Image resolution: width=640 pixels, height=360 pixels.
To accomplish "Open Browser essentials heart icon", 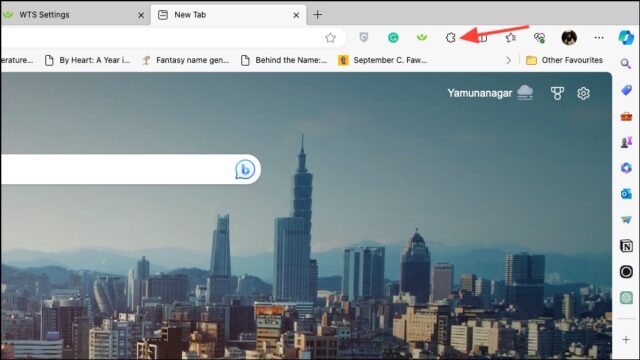I will [539, 38].
